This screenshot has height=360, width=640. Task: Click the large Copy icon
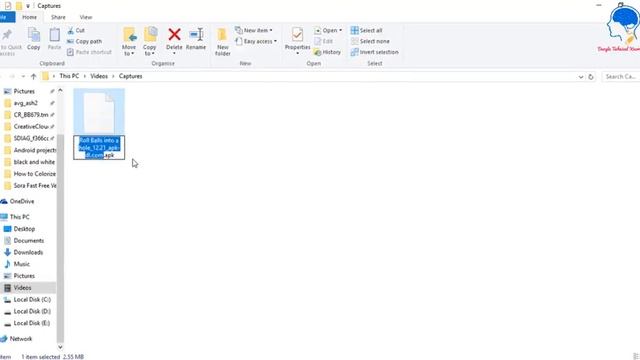click(33, 35)
